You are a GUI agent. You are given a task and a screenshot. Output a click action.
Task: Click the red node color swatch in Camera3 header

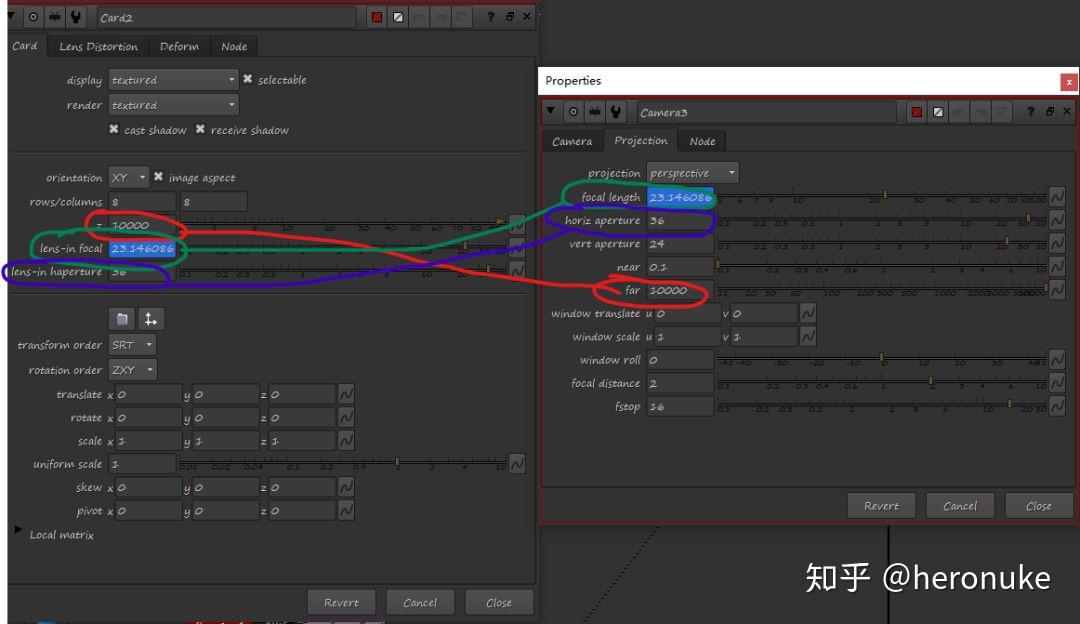pos(917,112)
